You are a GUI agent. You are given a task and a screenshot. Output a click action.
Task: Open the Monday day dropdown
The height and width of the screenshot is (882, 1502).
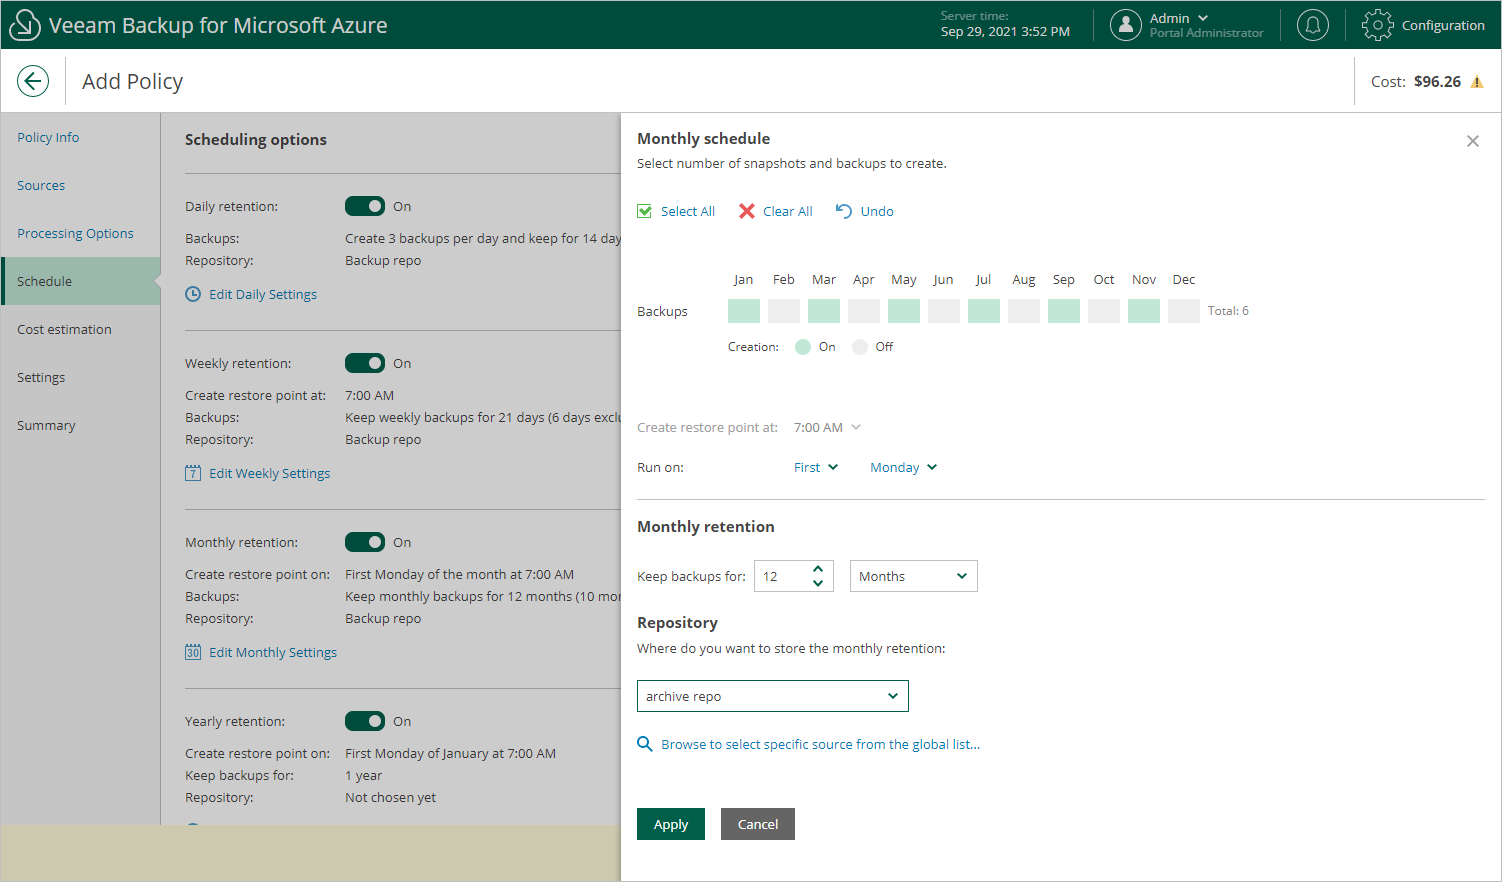[x=904, y=467]
